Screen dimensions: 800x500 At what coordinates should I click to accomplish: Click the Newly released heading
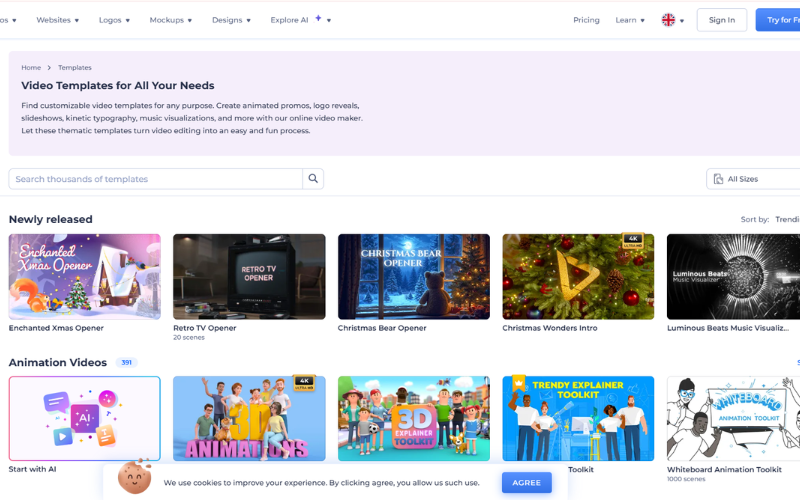tap(51, 219)
